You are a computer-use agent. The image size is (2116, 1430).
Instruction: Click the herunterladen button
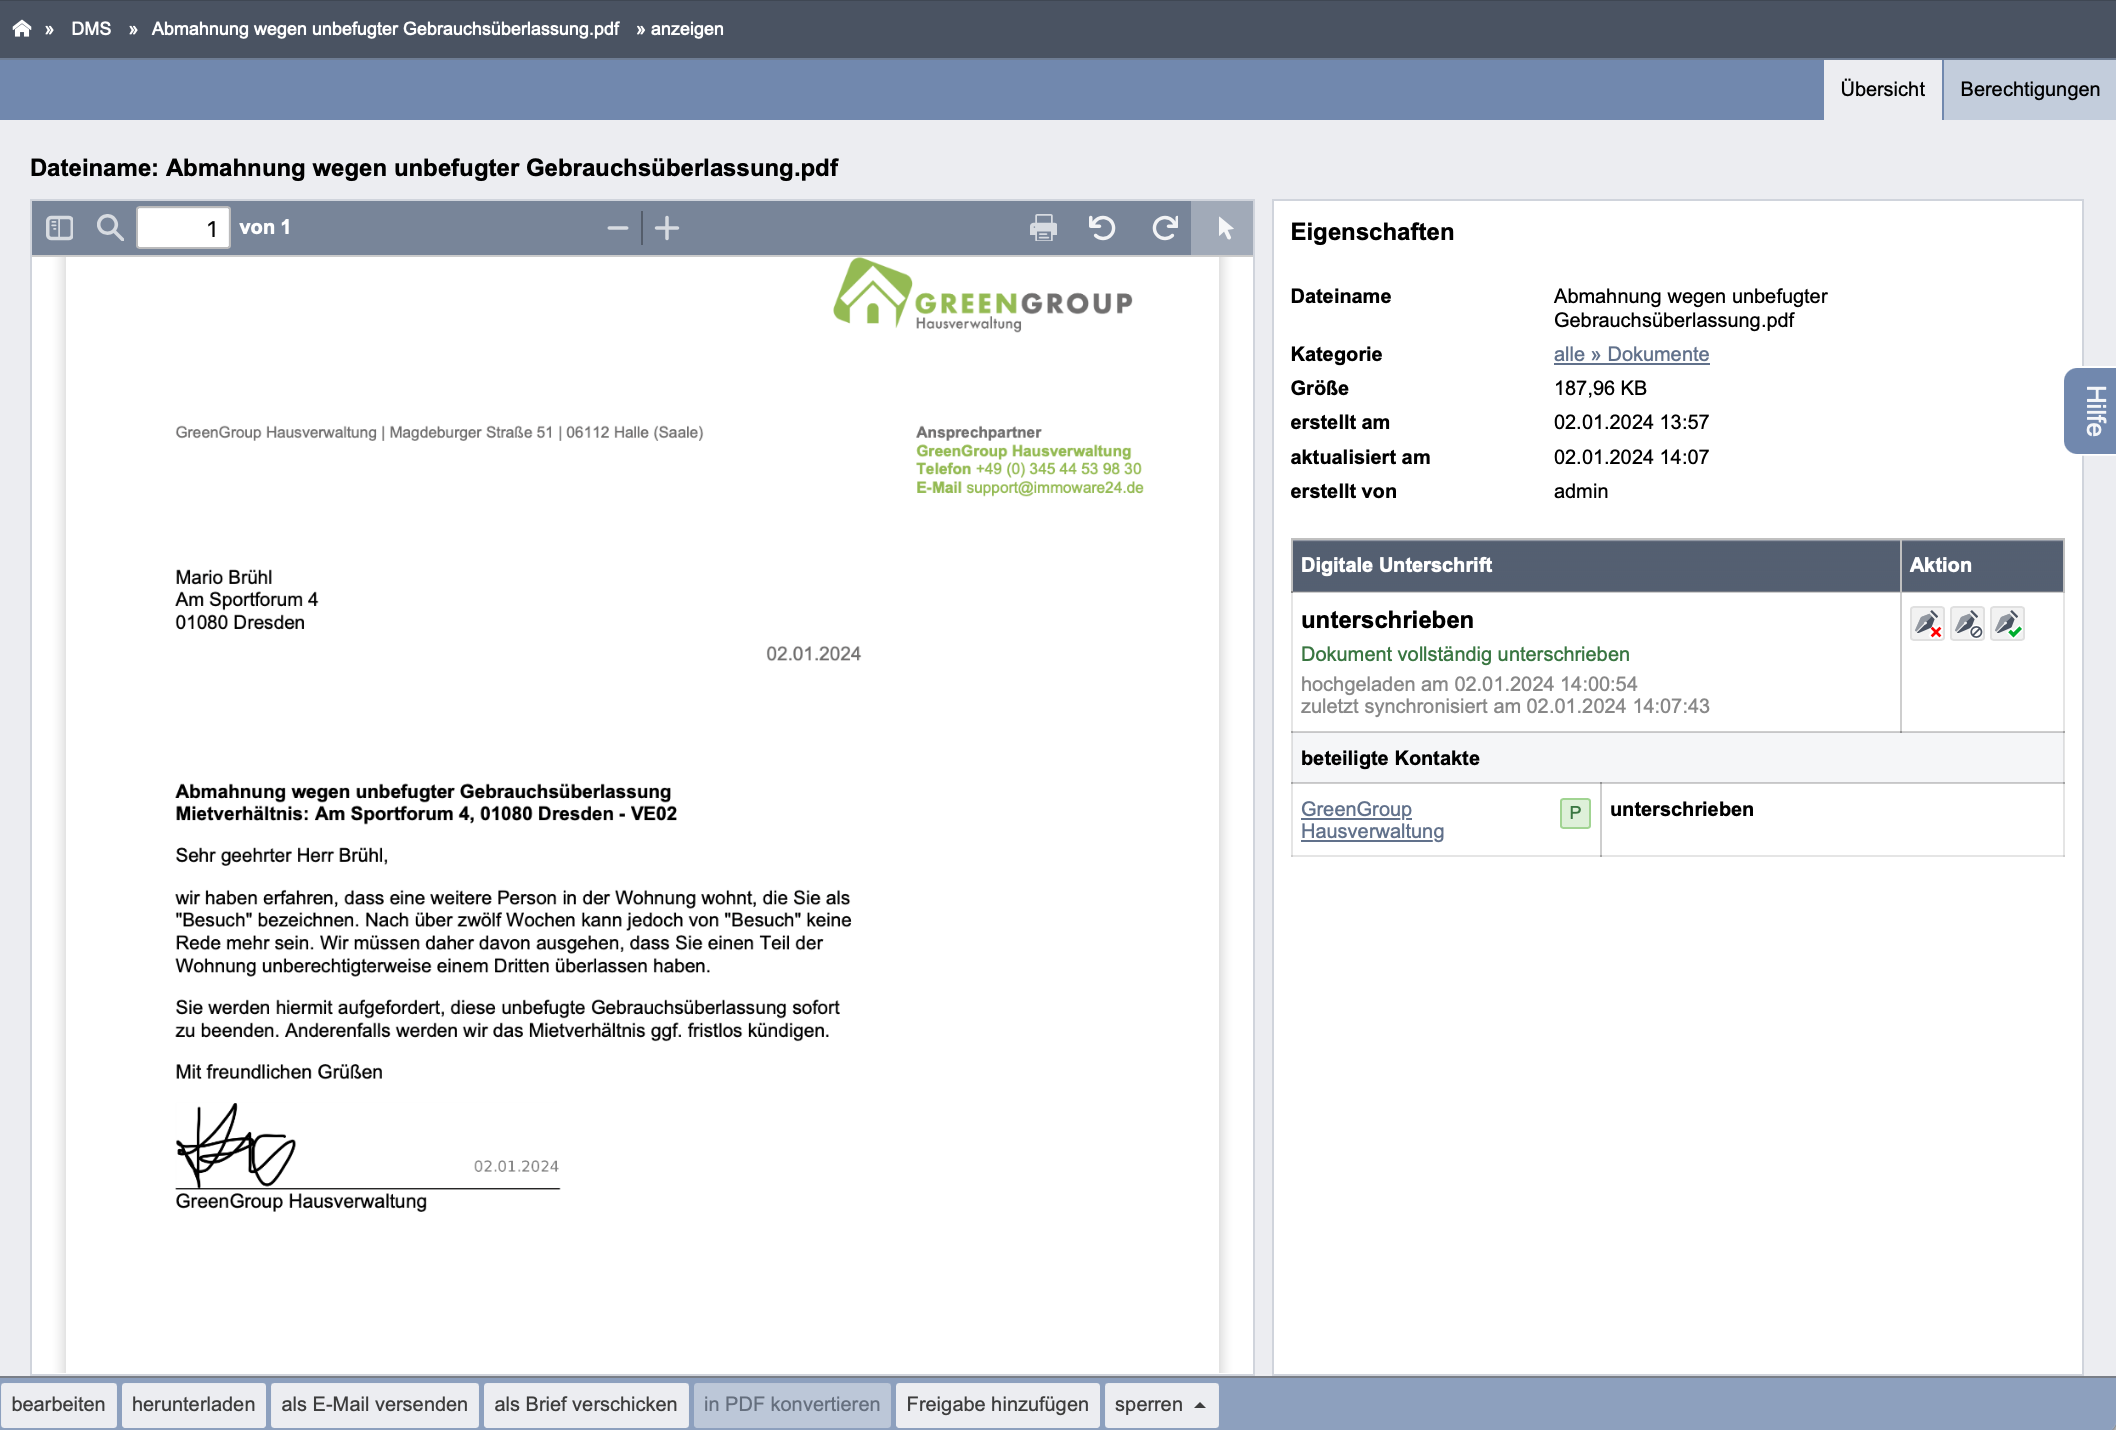(193, 1404)
